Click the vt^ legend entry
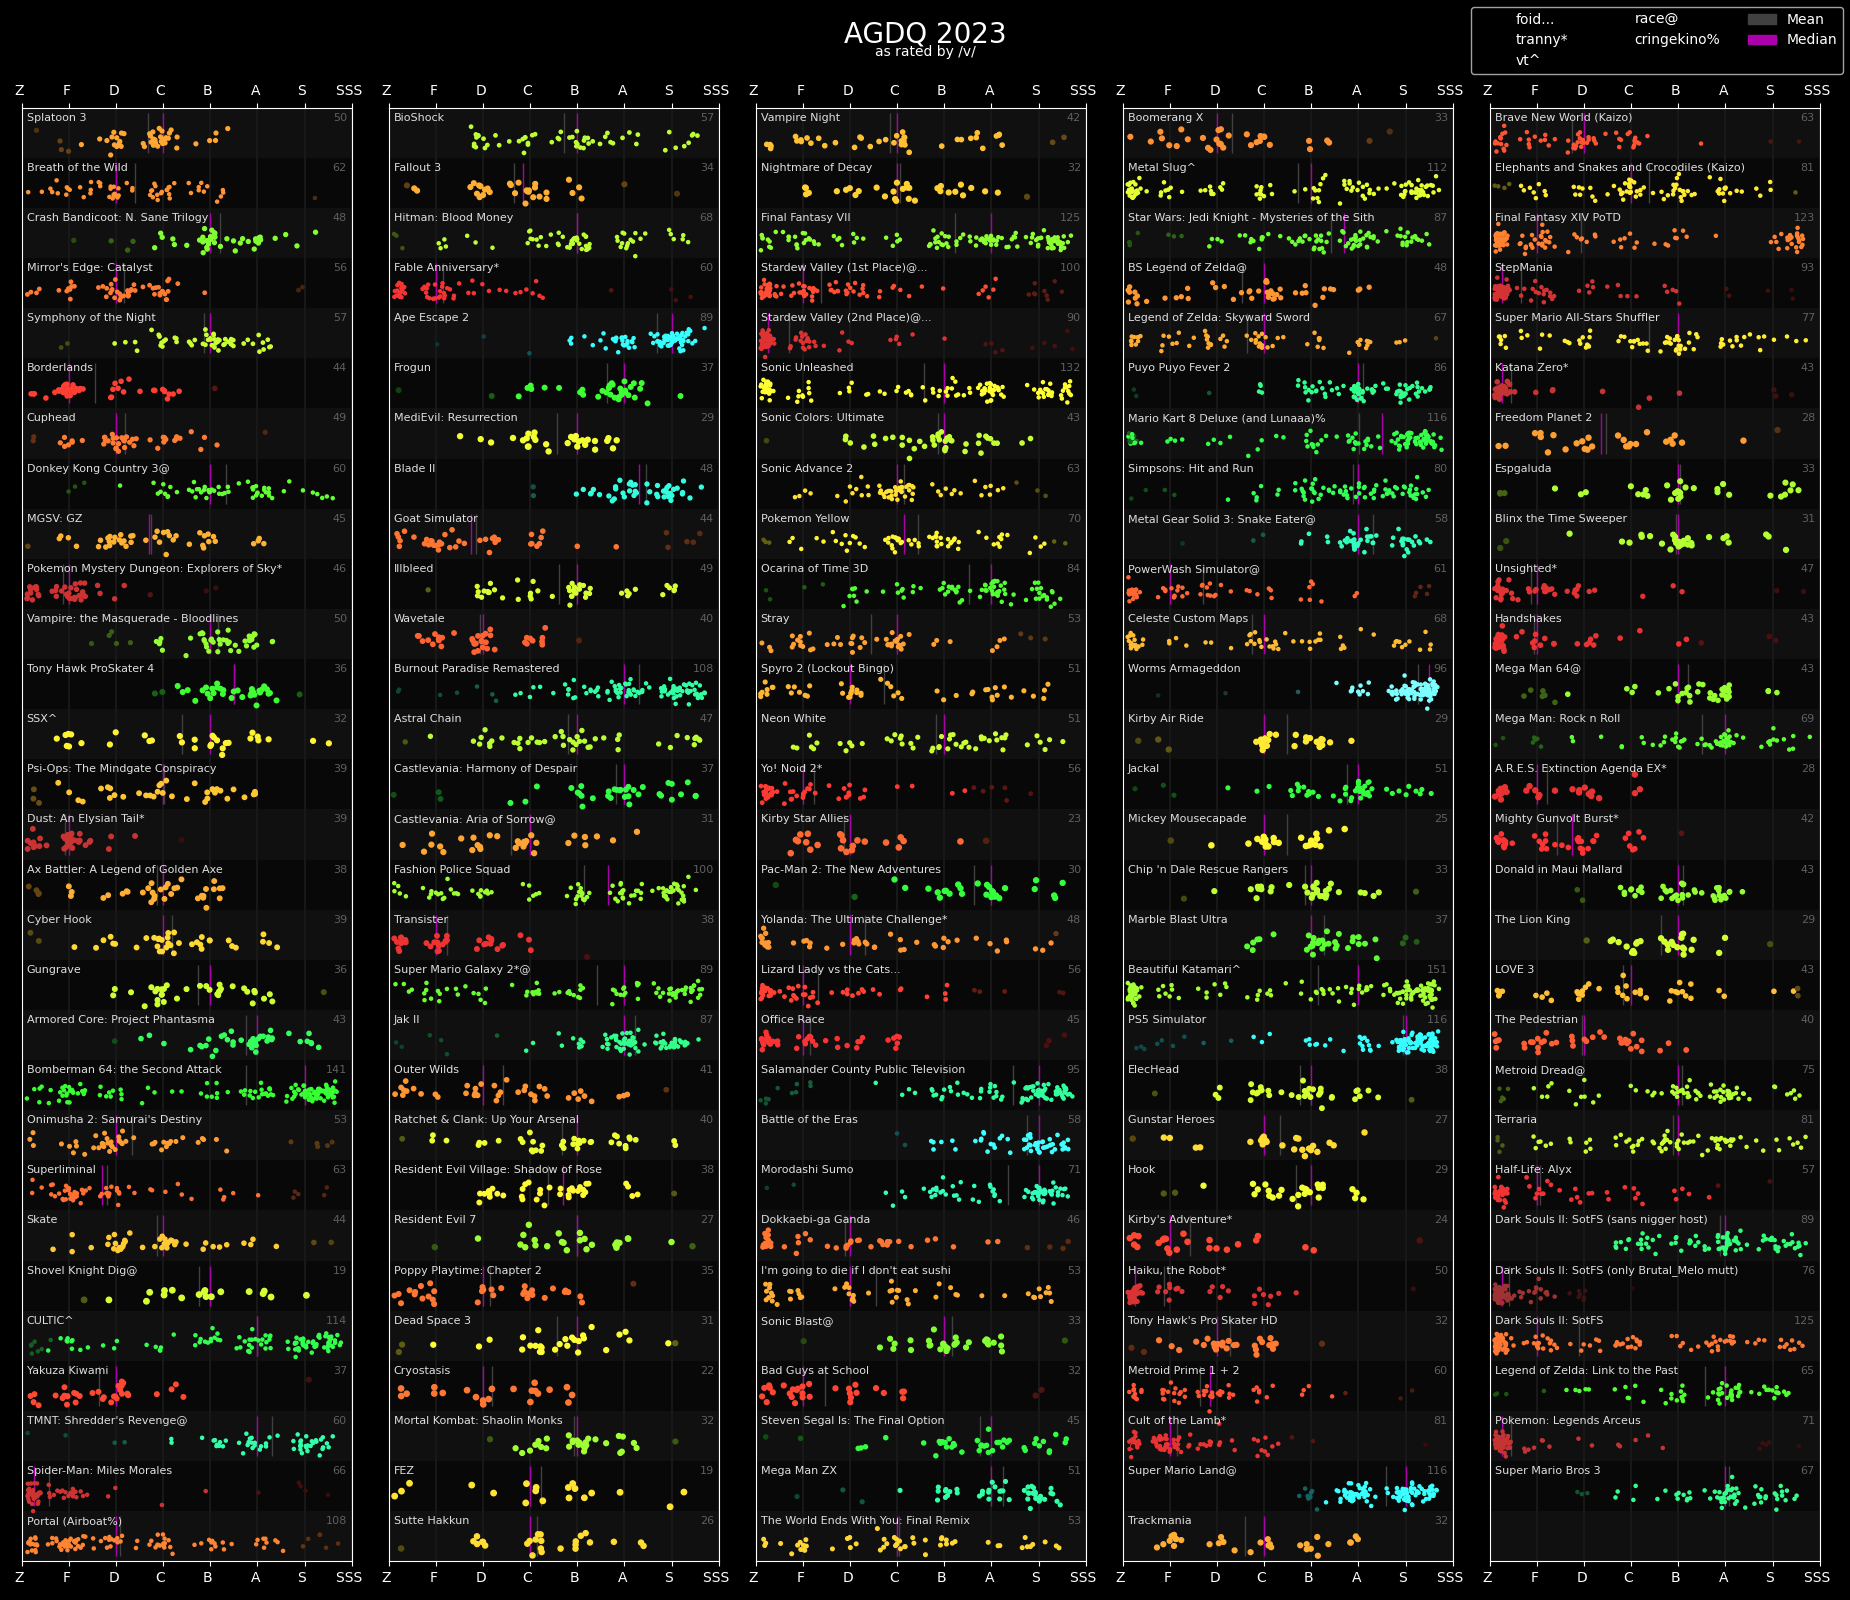The width and height of the screenshot is (1850, 1600). (x=1527, y=60)
